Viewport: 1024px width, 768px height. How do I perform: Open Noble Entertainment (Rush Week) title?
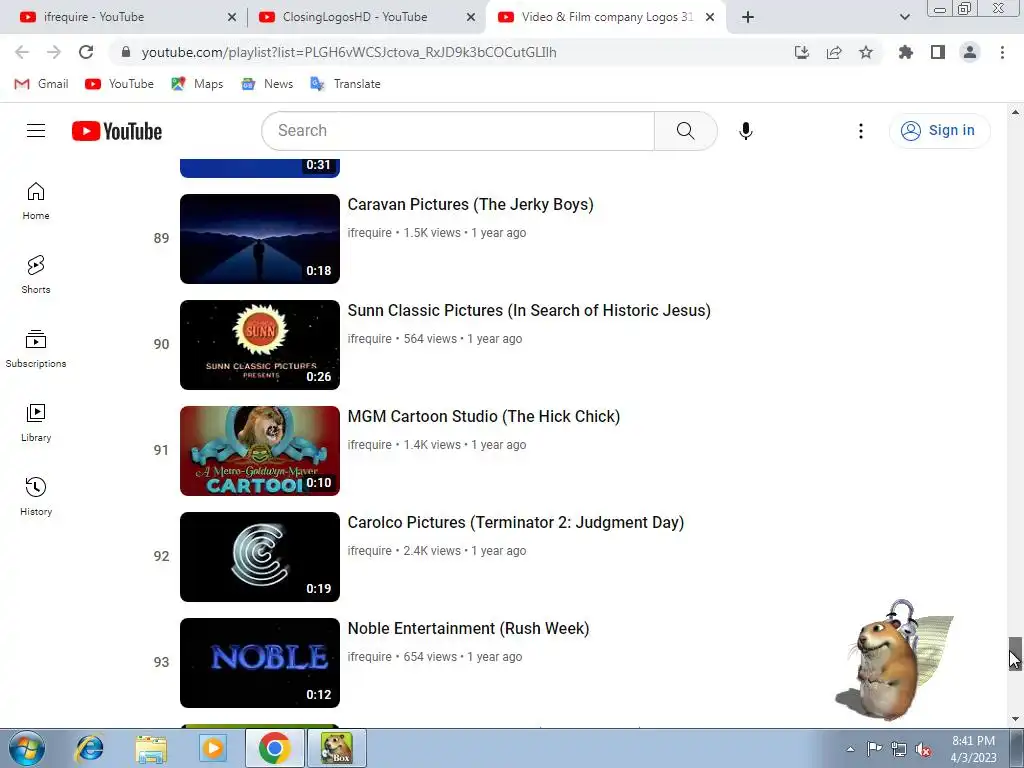(x=468, y=628)
